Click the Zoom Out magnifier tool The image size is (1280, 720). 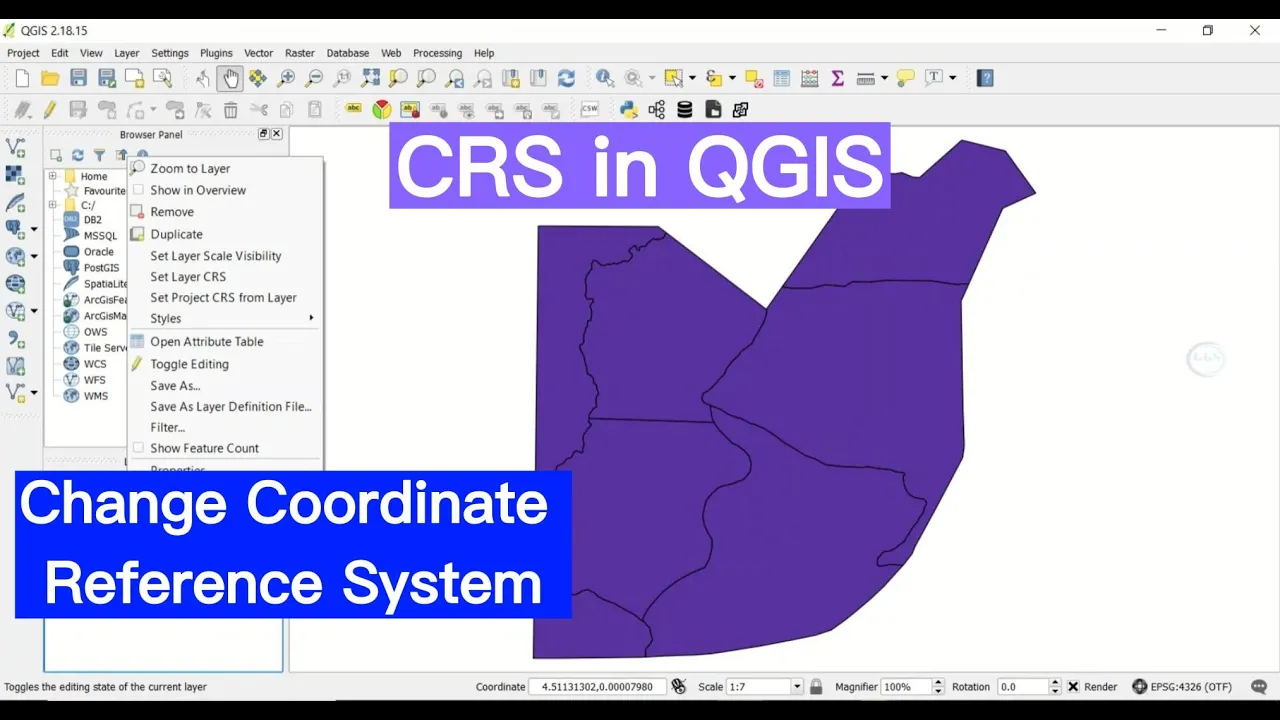pos(314,78)
